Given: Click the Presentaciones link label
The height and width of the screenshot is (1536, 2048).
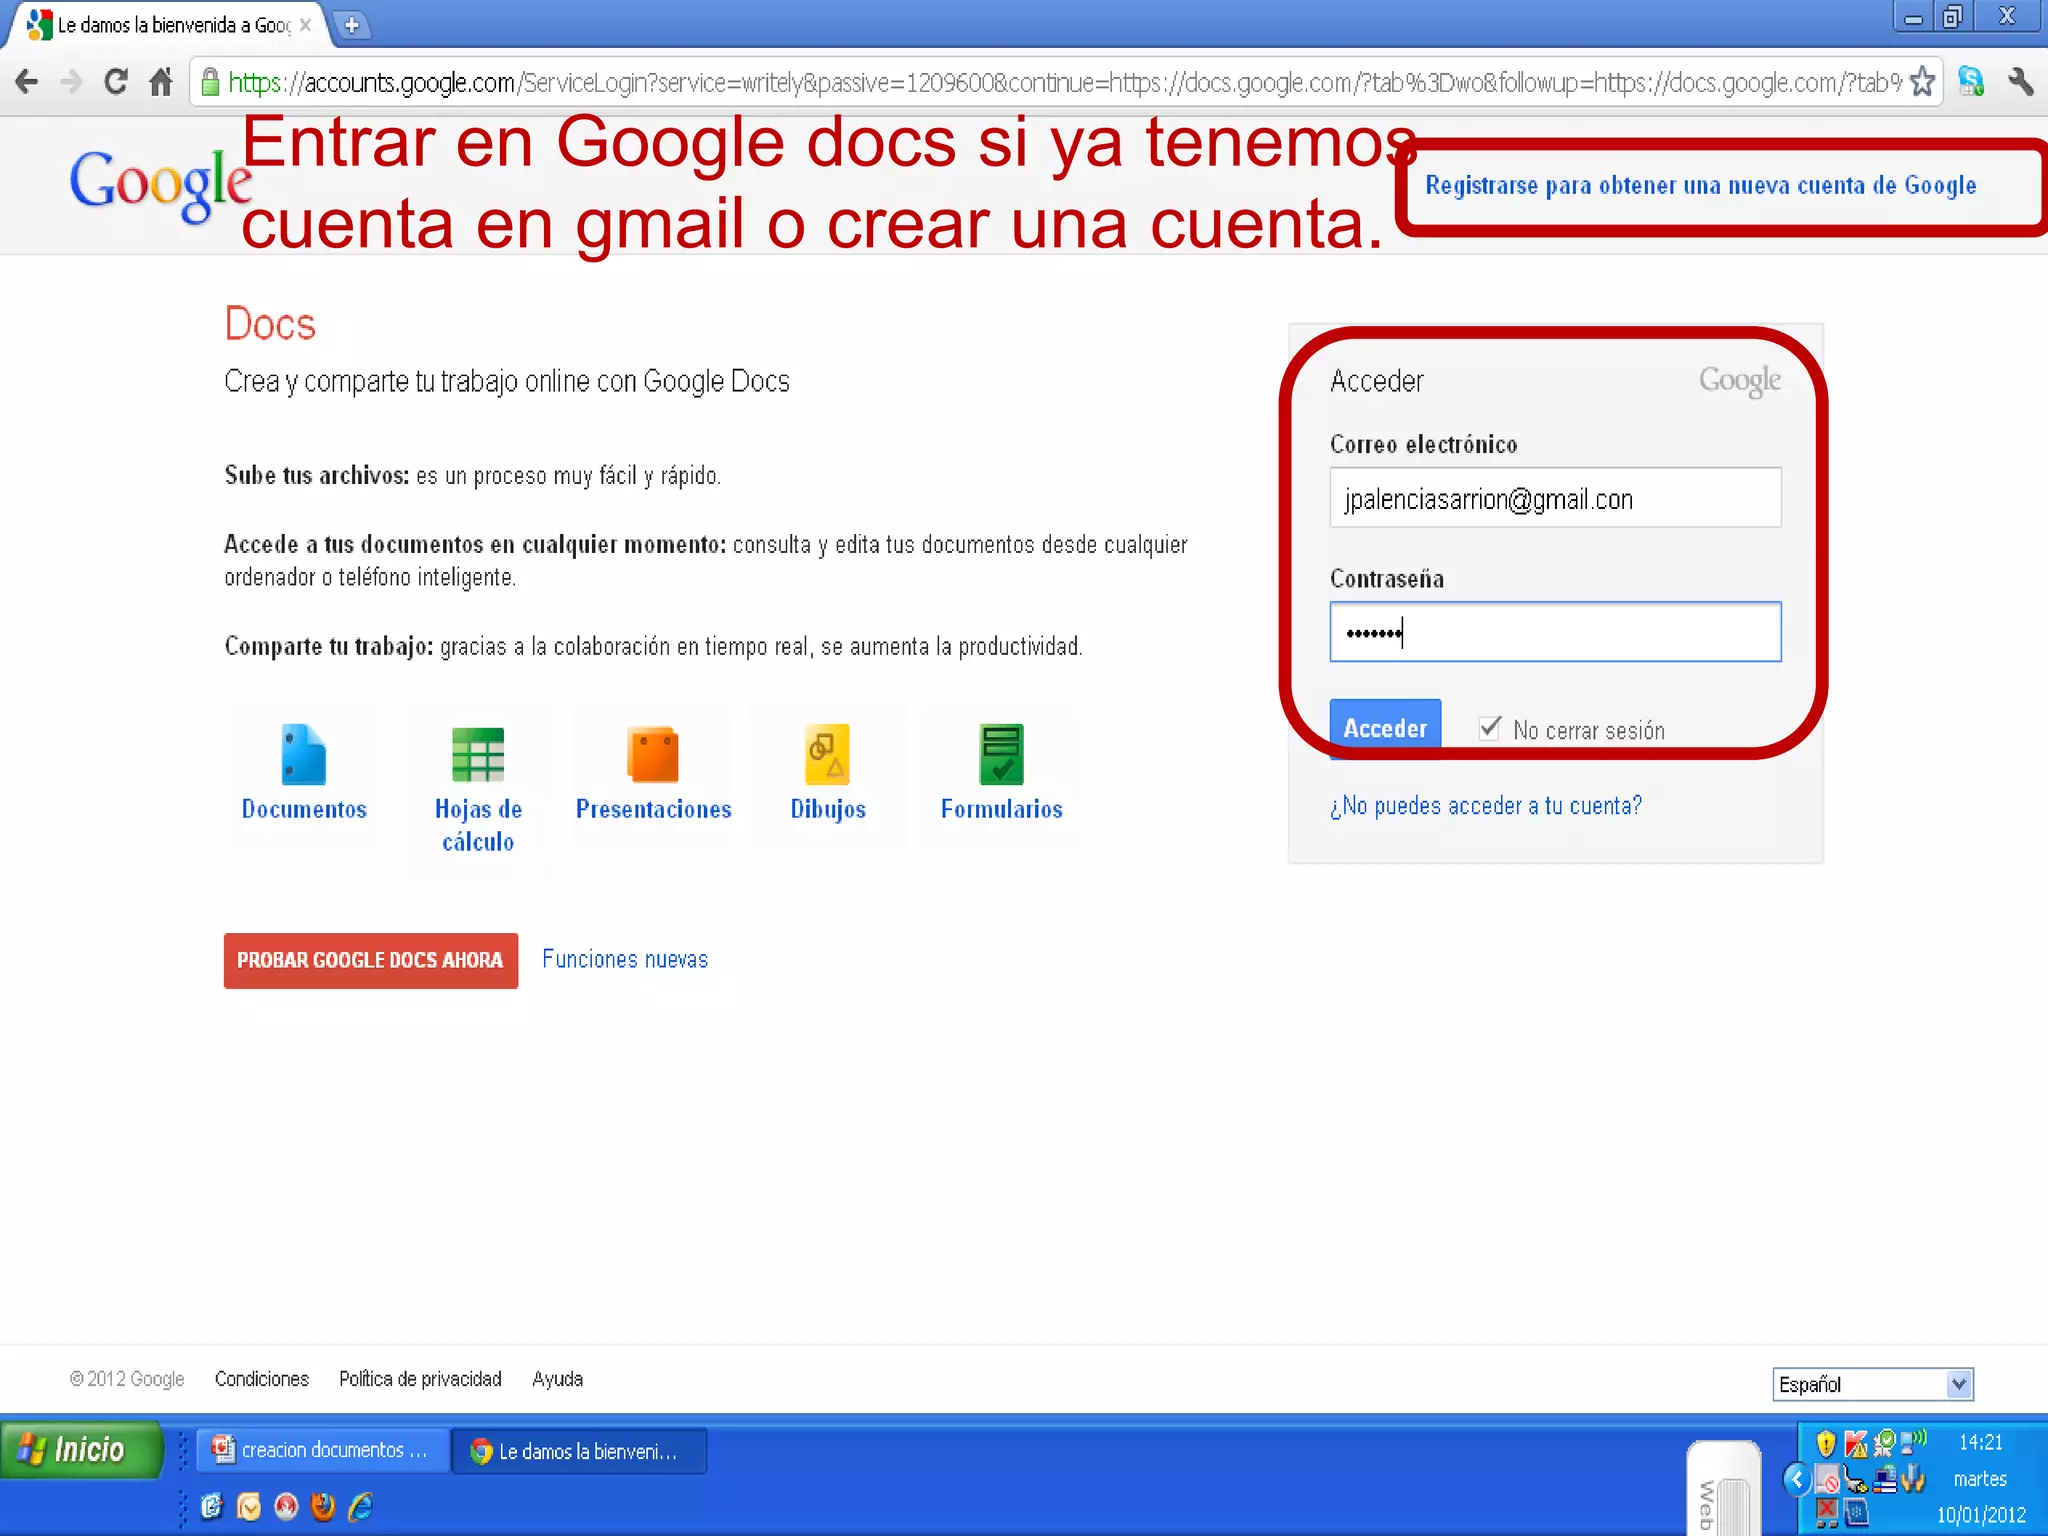Looking at the screenshot, I should point(653,809).
